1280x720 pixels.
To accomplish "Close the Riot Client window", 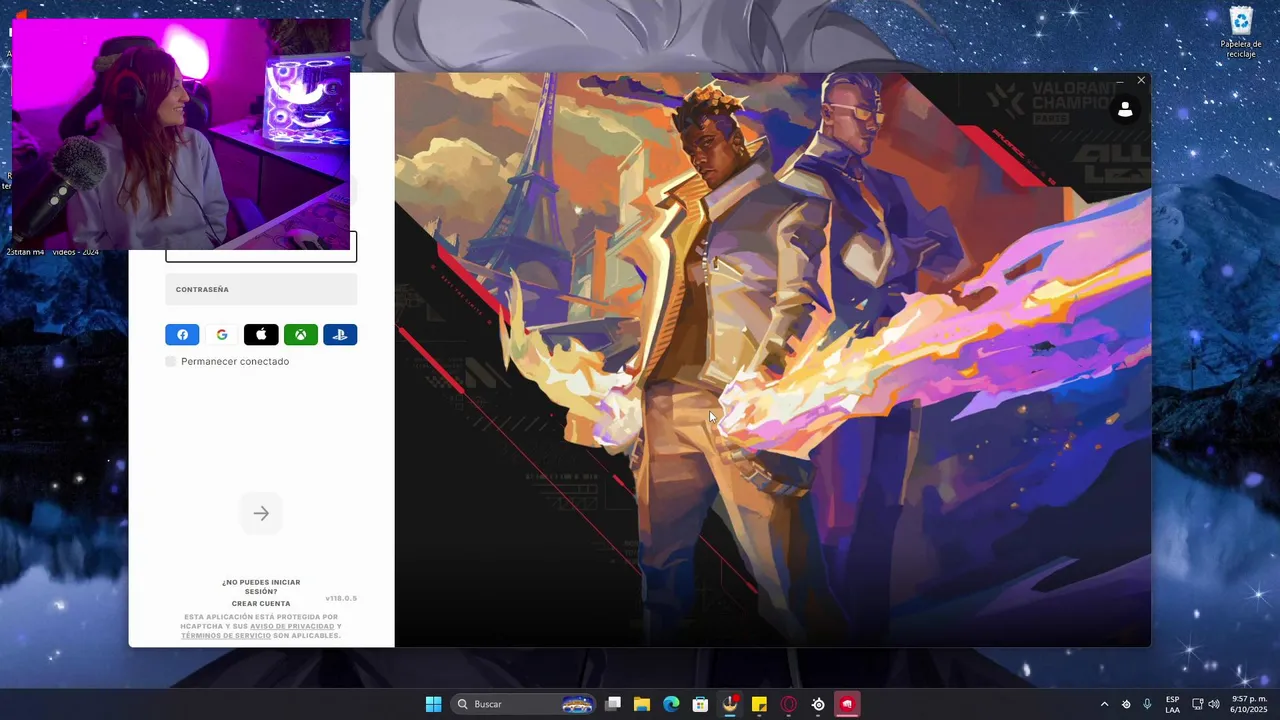I will coord(1141,81).
